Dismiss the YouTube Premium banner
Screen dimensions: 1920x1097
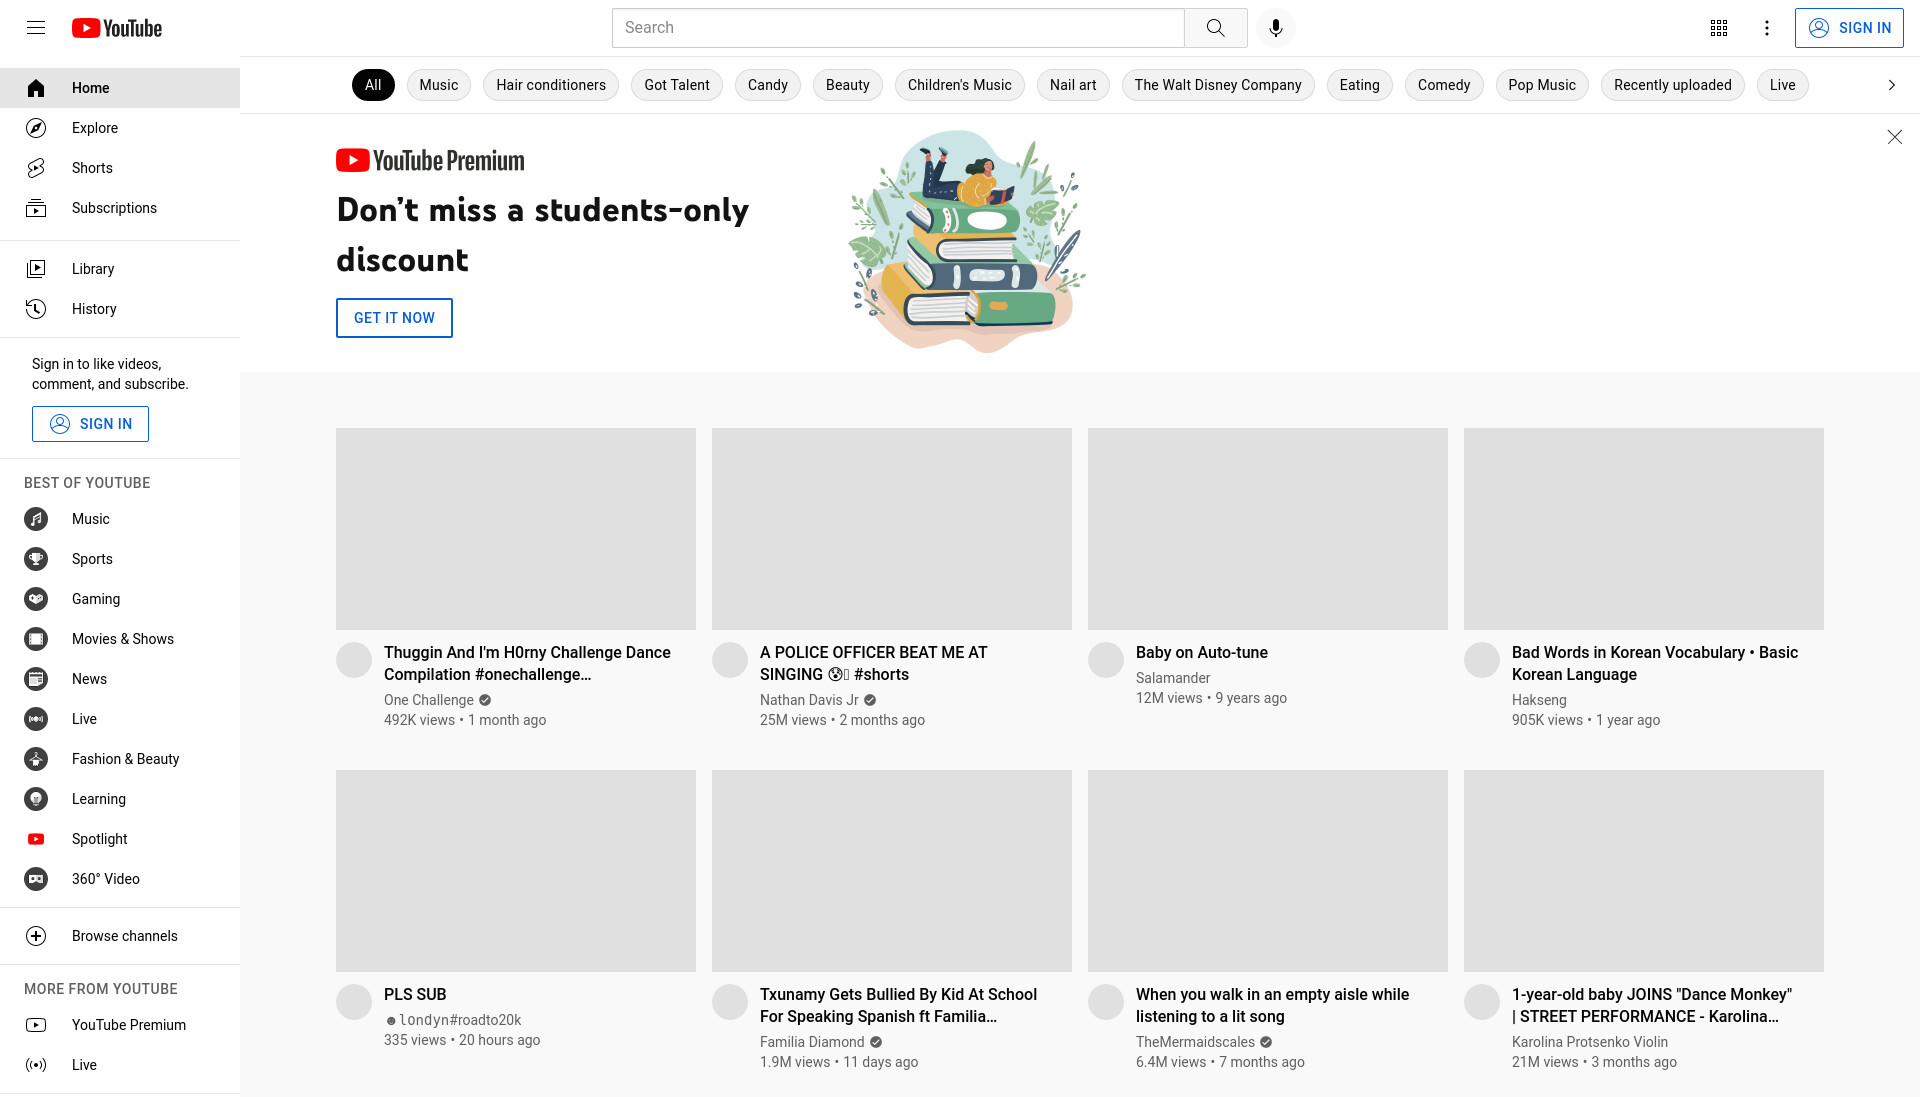coord(1894,137)
